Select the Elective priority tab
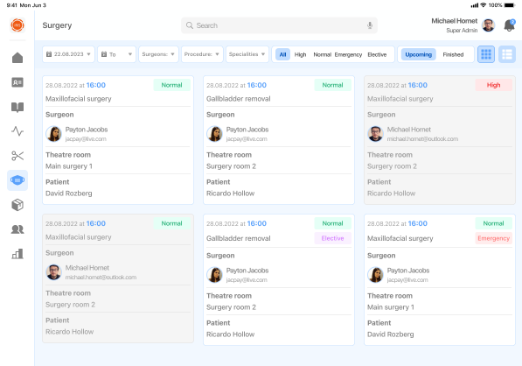Viewport: 522px width, 366px height. [x=377, y=54]
